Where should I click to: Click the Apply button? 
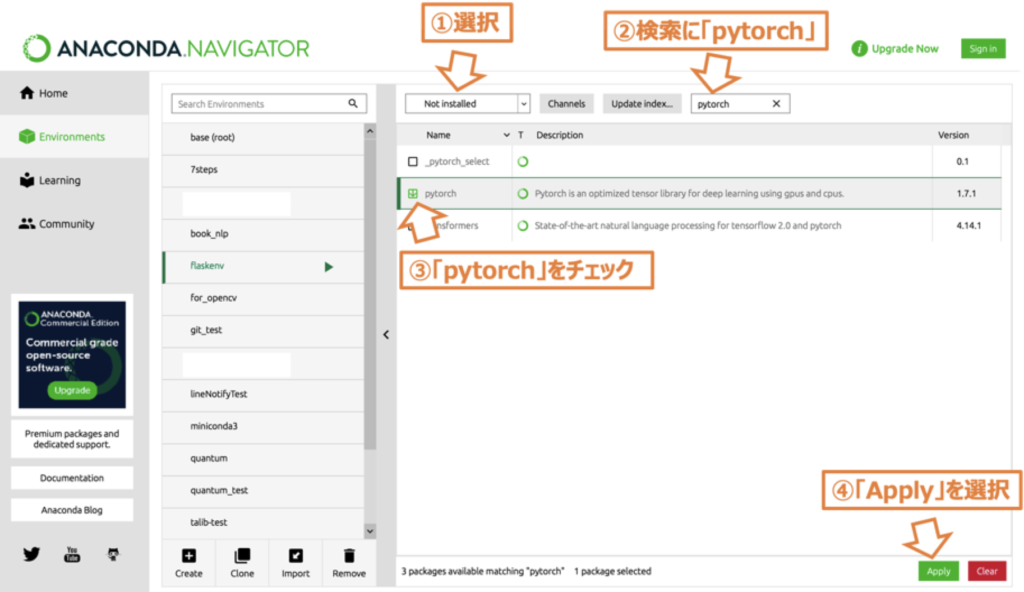[938, 571]
